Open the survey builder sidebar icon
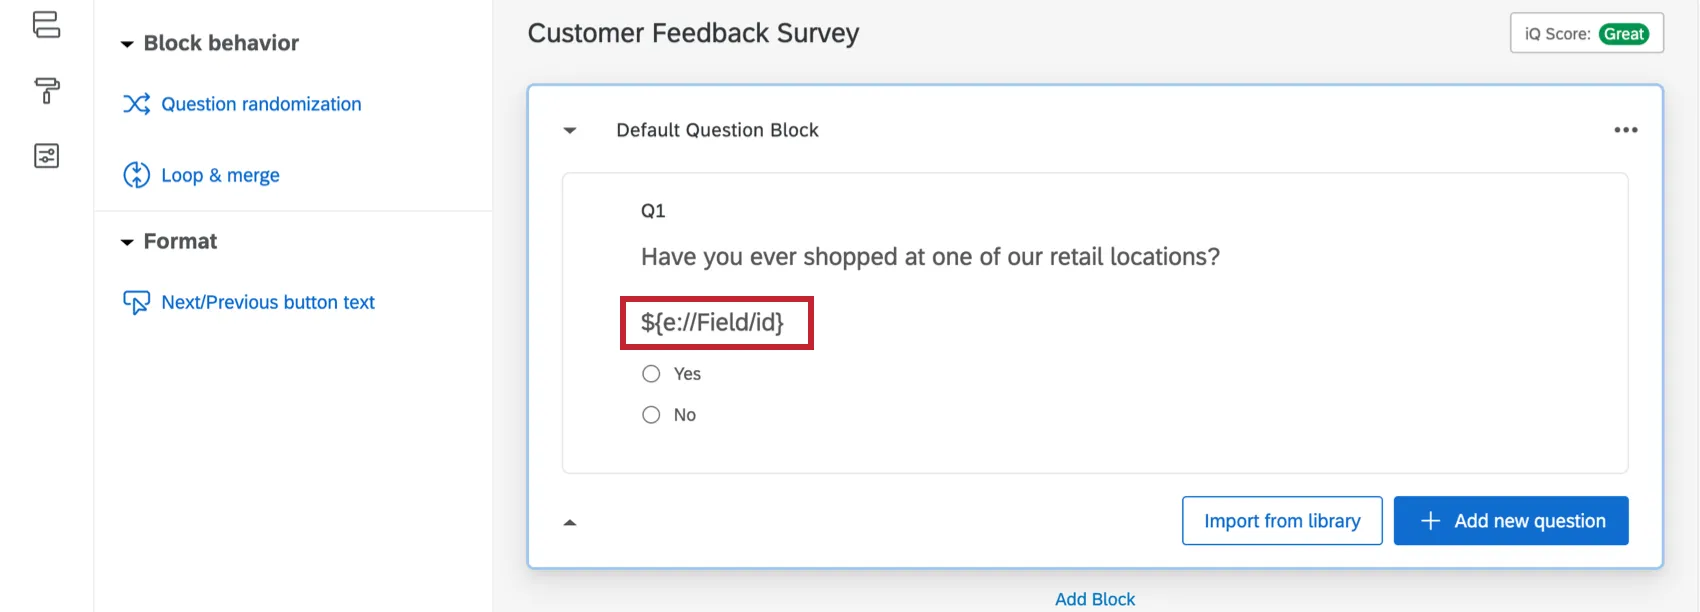This screenshot has width=1700, height=612. pos(46,25)
